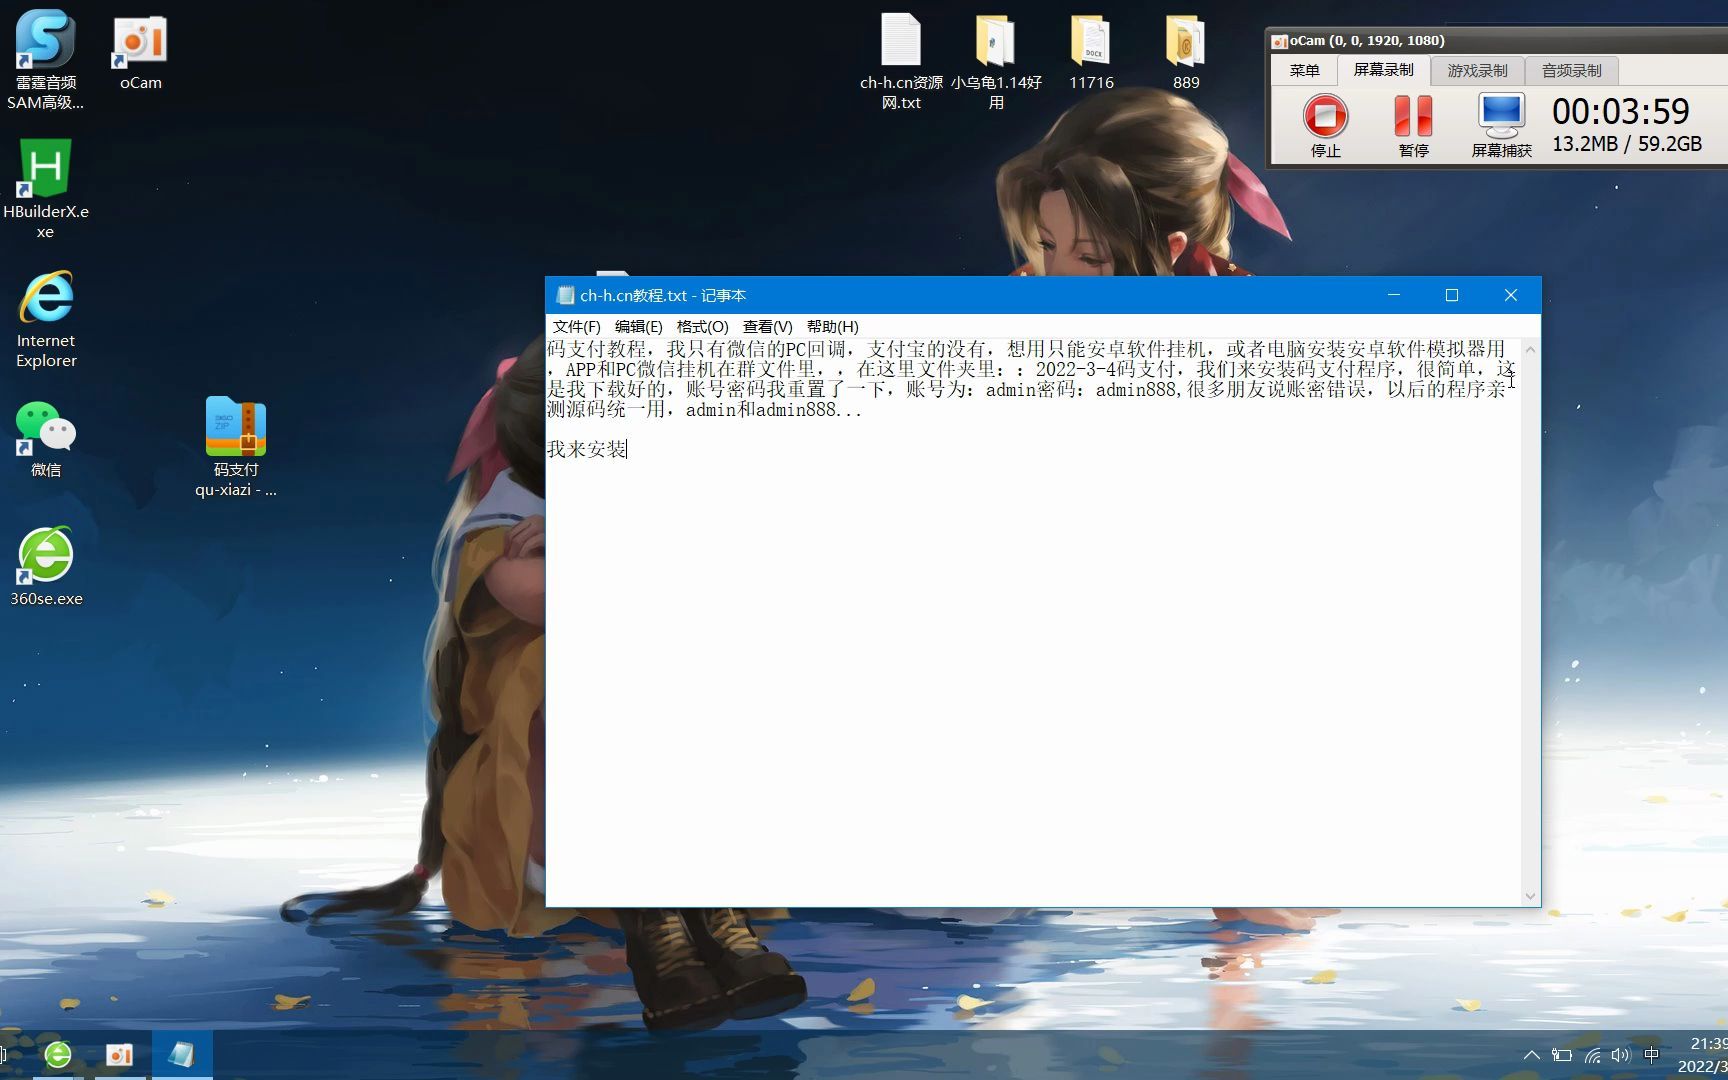1728x1080 pixels.
Task: Click the text 账号为：admin密码：admin888 in Notepad
Action: coord(1043,389)
